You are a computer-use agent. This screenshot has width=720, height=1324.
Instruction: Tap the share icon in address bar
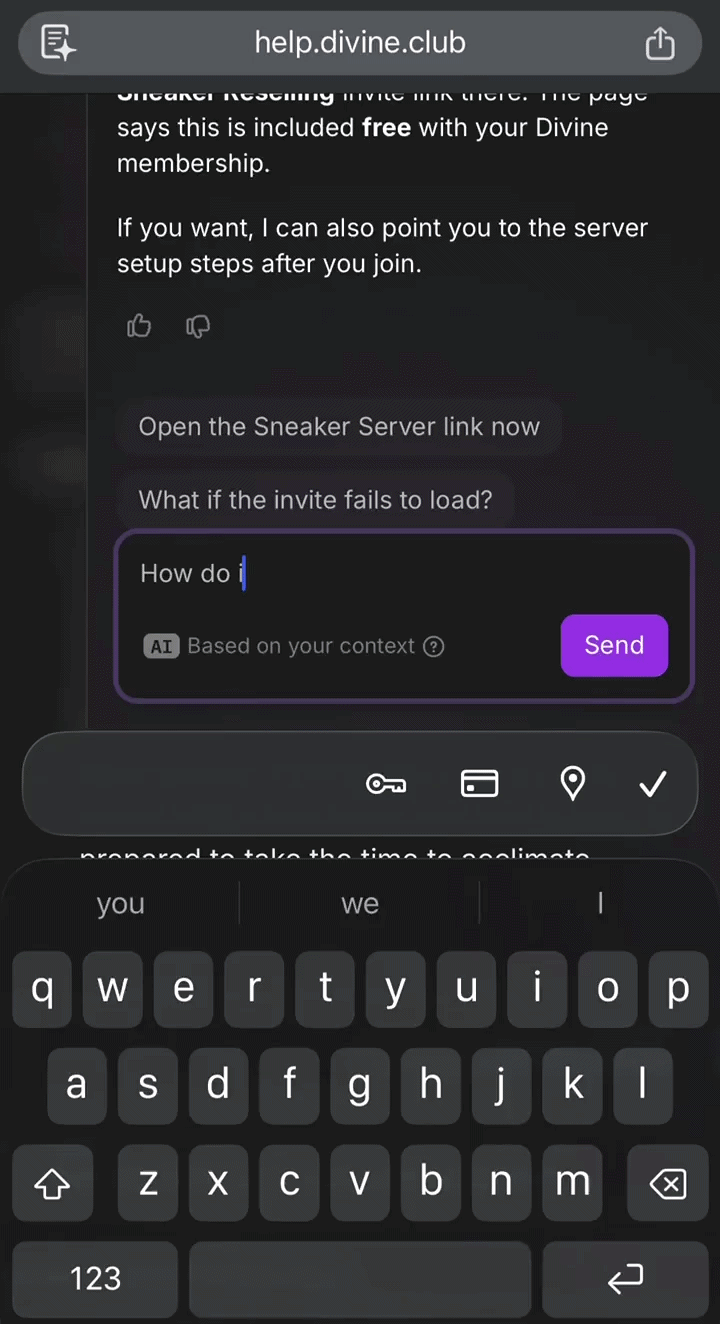coord(660,43)
